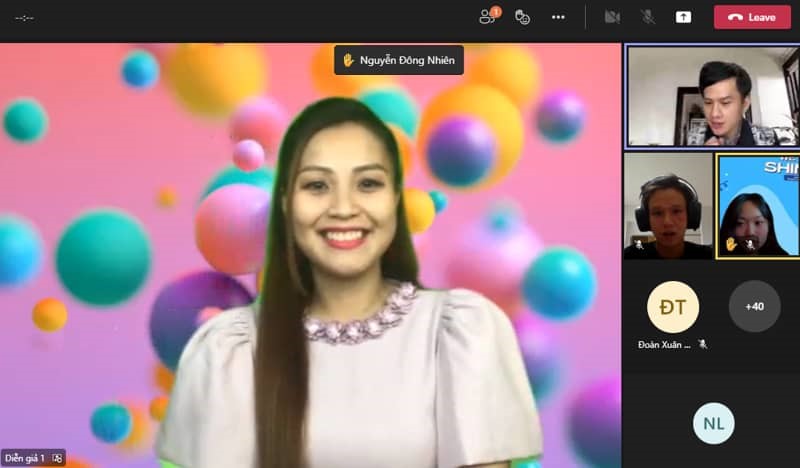800x468 pixels.
Task: Unmute the microphone
Action: tap(647, 17)
